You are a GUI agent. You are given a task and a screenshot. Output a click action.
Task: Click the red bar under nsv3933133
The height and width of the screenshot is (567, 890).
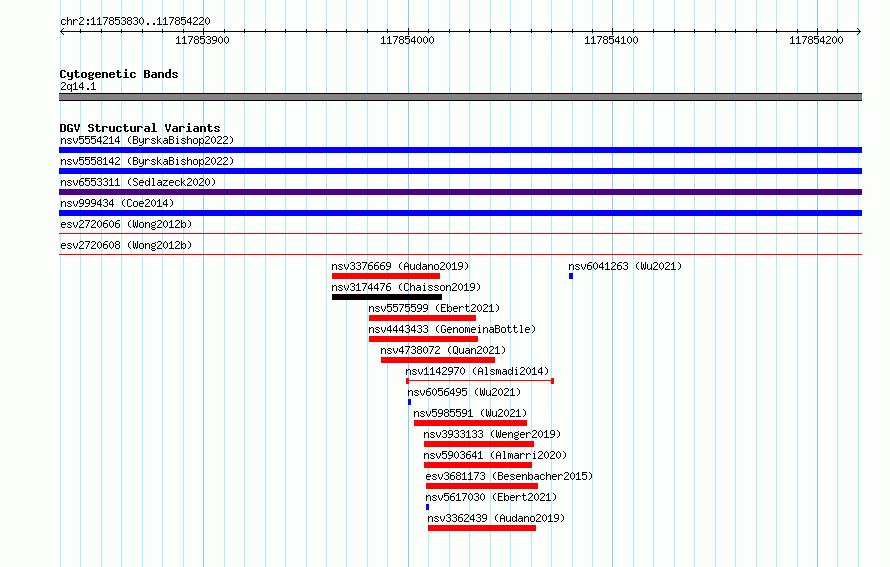[x=479, y=444]
